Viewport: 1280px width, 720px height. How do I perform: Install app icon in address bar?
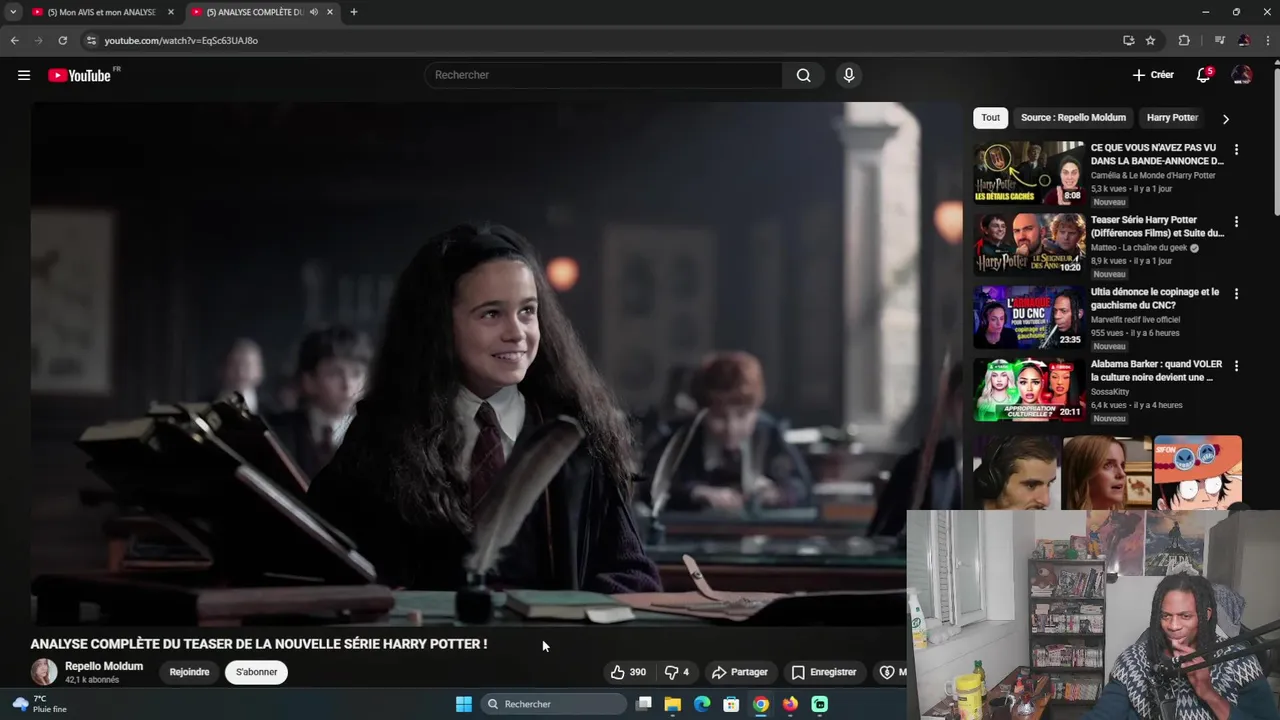click(1128, 40)
